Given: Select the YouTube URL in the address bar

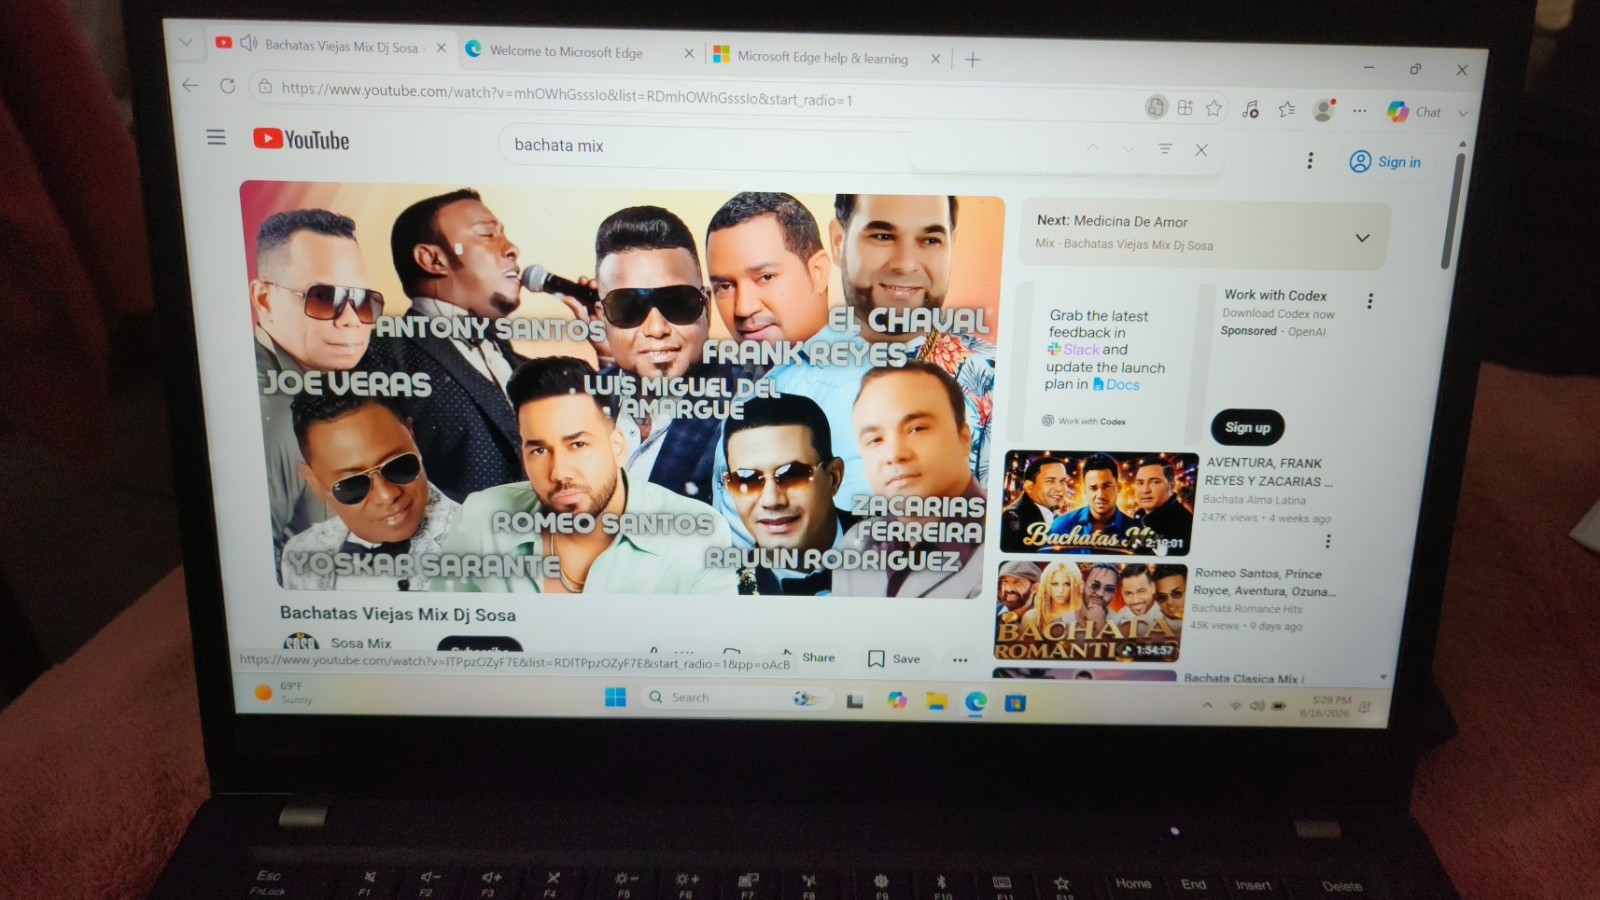Looking at the screenshot, I should 567,95.
